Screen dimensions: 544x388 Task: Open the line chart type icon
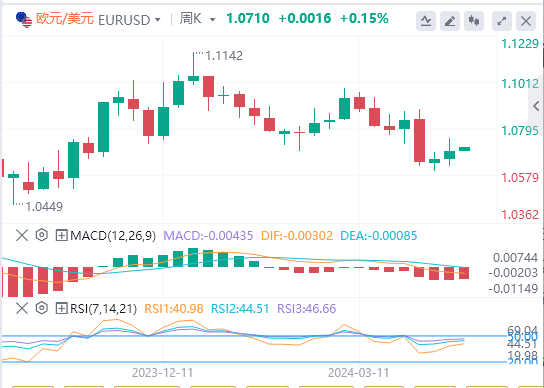coord(426,21)
